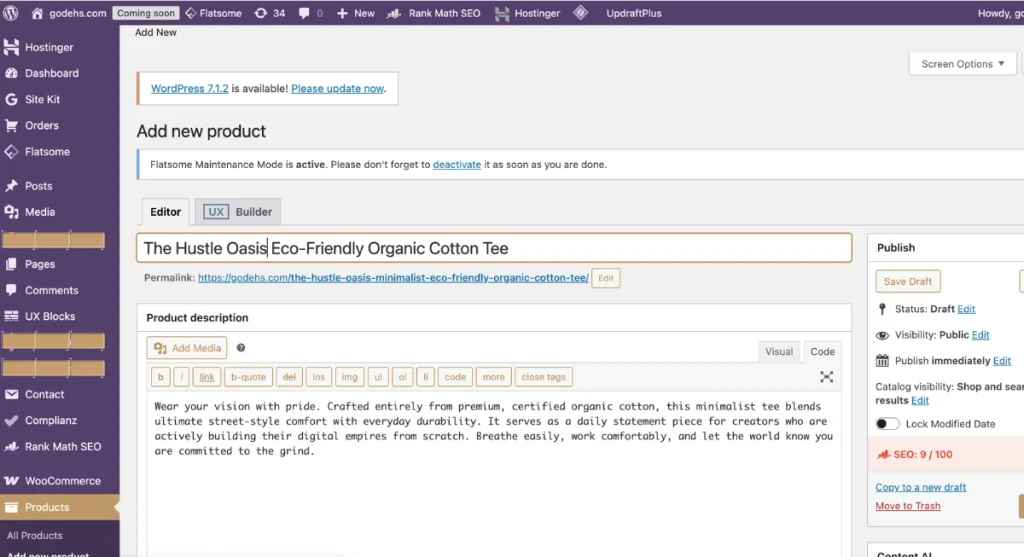Click the WordPress logo in admin bar

coord(10,13)
